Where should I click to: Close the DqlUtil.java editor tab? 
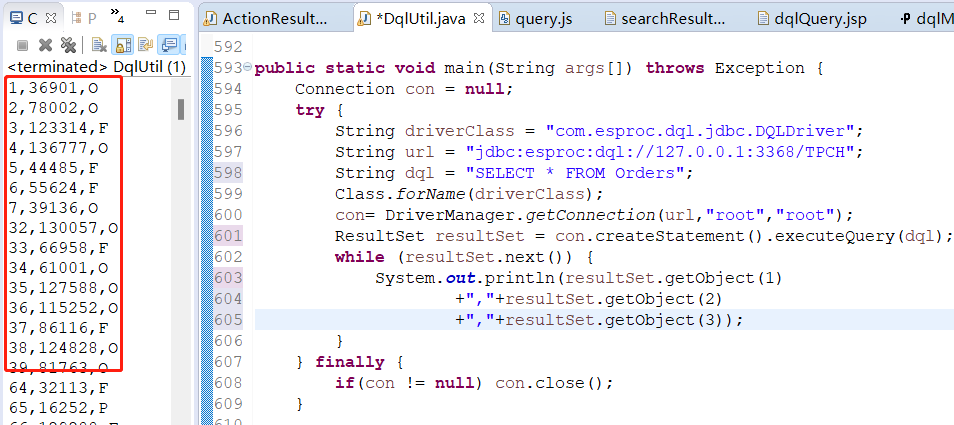click(478, 18)
